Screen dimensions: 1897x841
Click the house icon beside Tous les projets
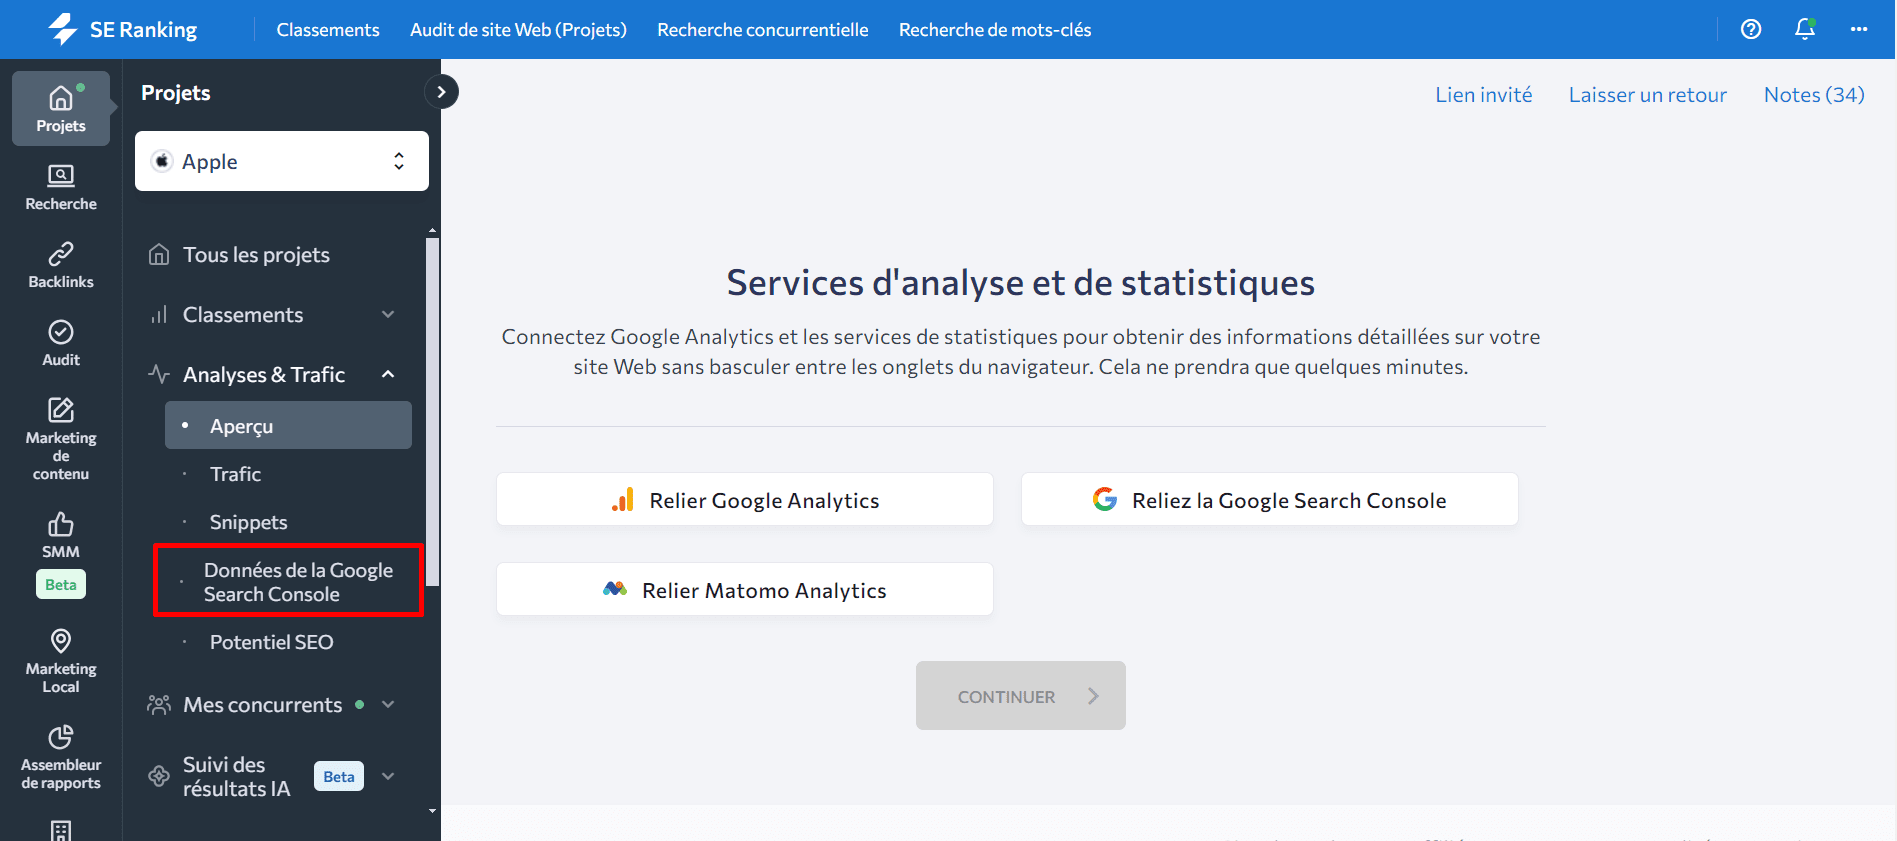click(x=159, y=255)
